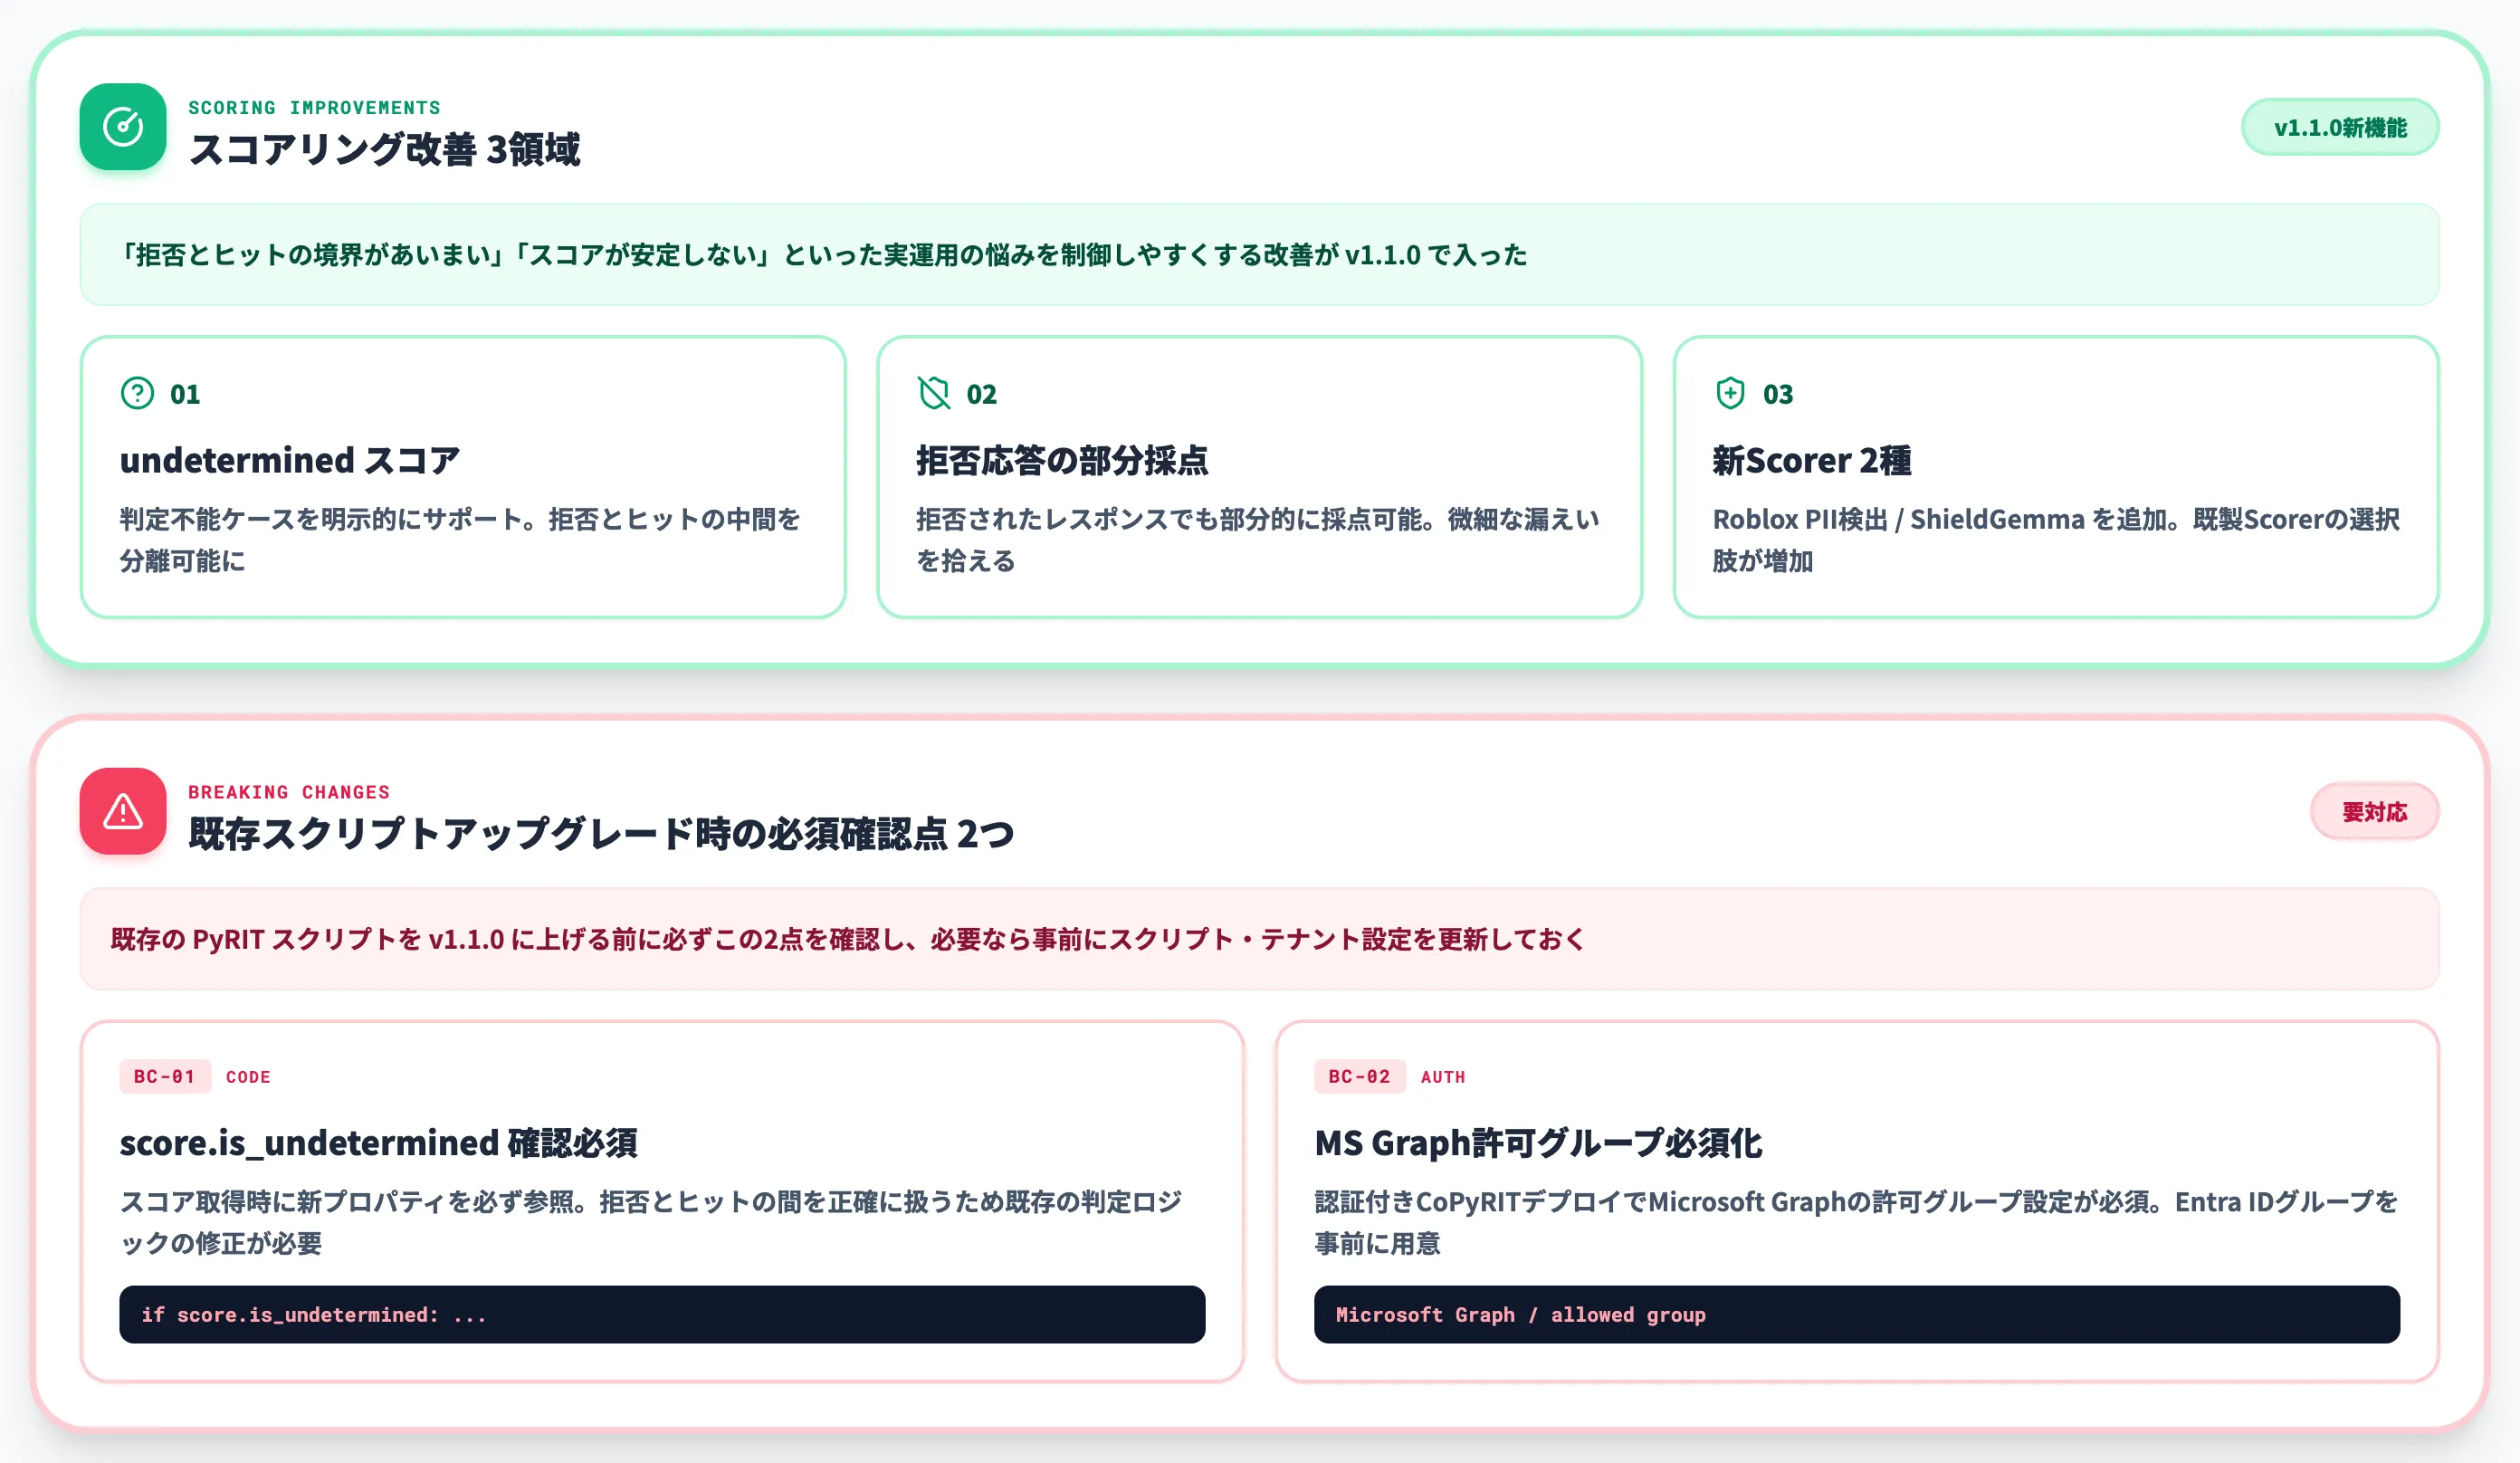The width and height of the screenshot is (2520, 1463).
Task: Click the card title 新Scorer 2種
Action: click(1811, 460)
